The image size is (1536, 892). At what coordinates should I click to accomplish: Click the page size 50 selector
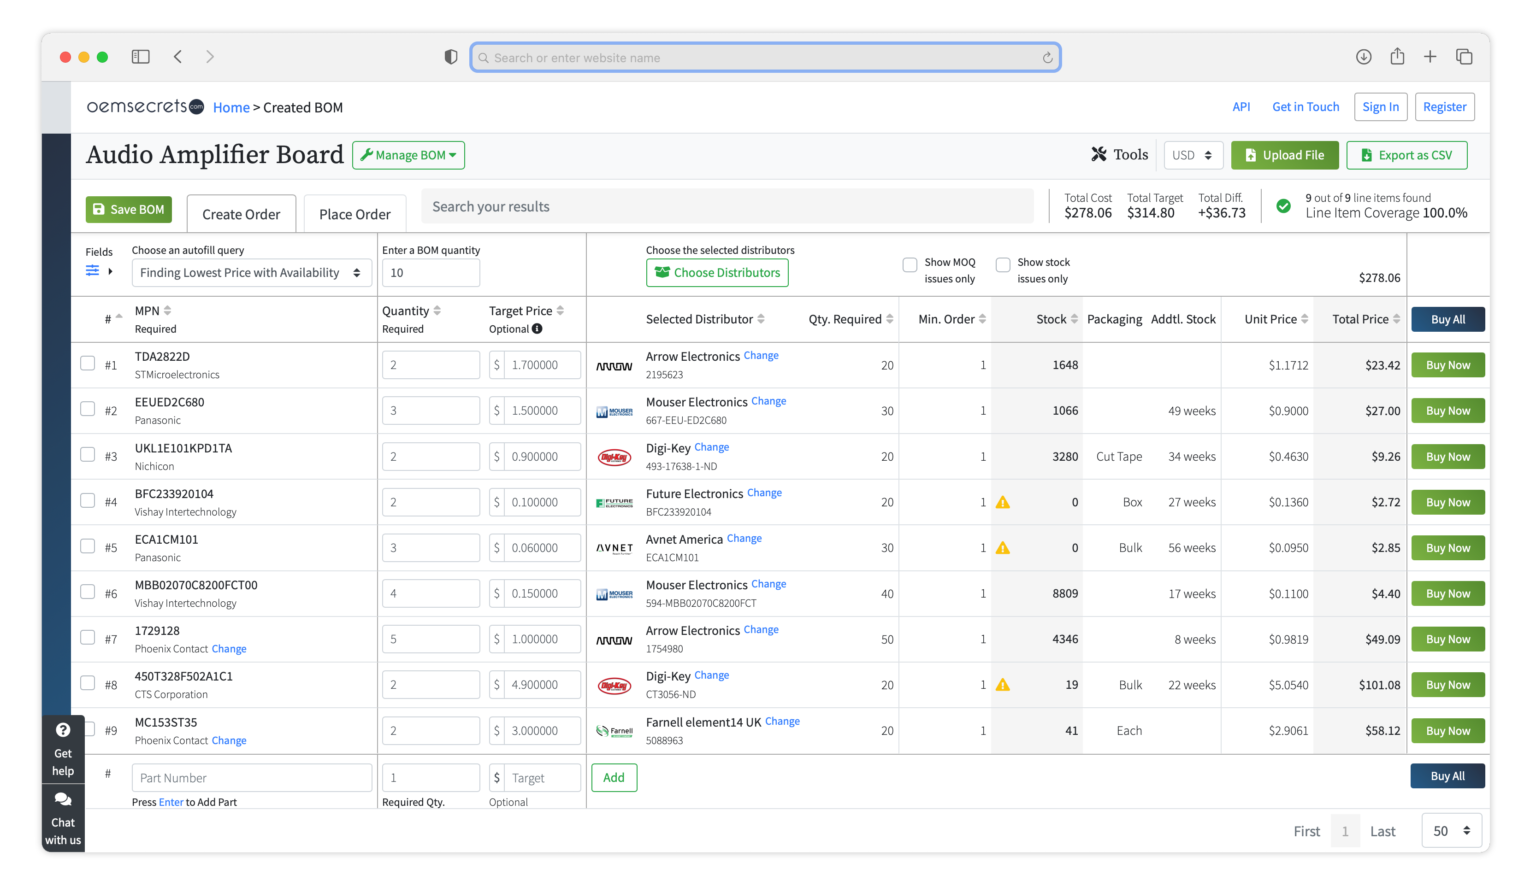coord(1451,830)
